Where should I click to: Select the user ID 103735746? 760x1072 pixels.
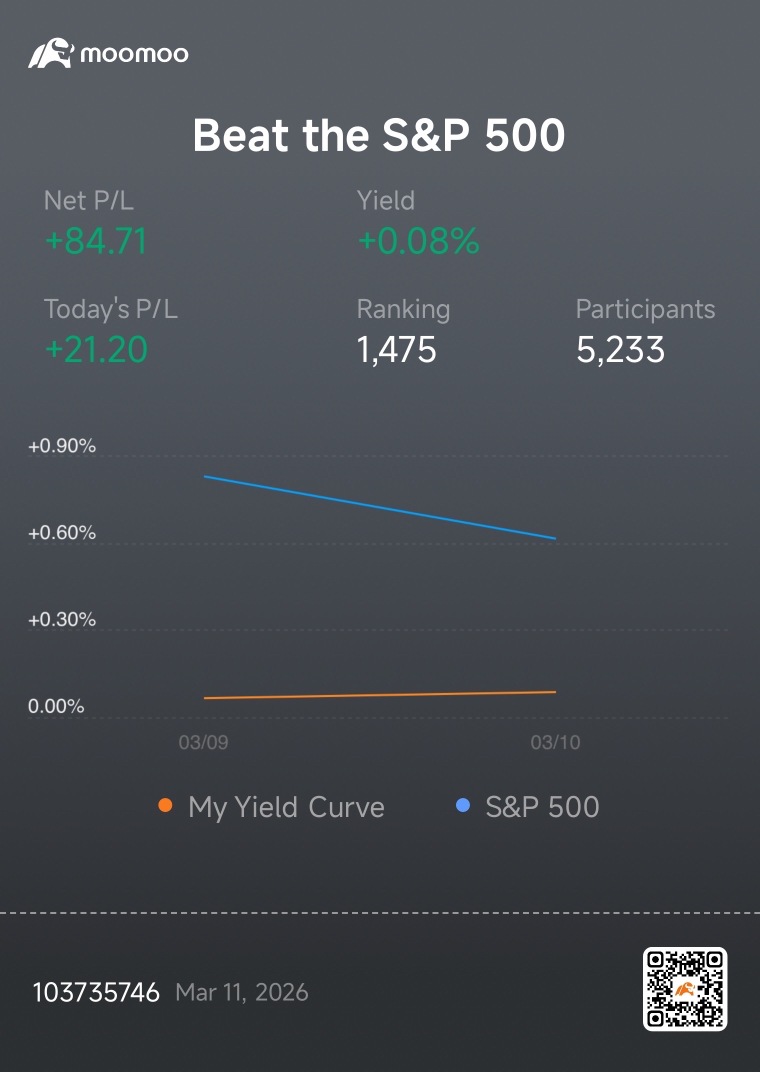[x=96, y=992]
